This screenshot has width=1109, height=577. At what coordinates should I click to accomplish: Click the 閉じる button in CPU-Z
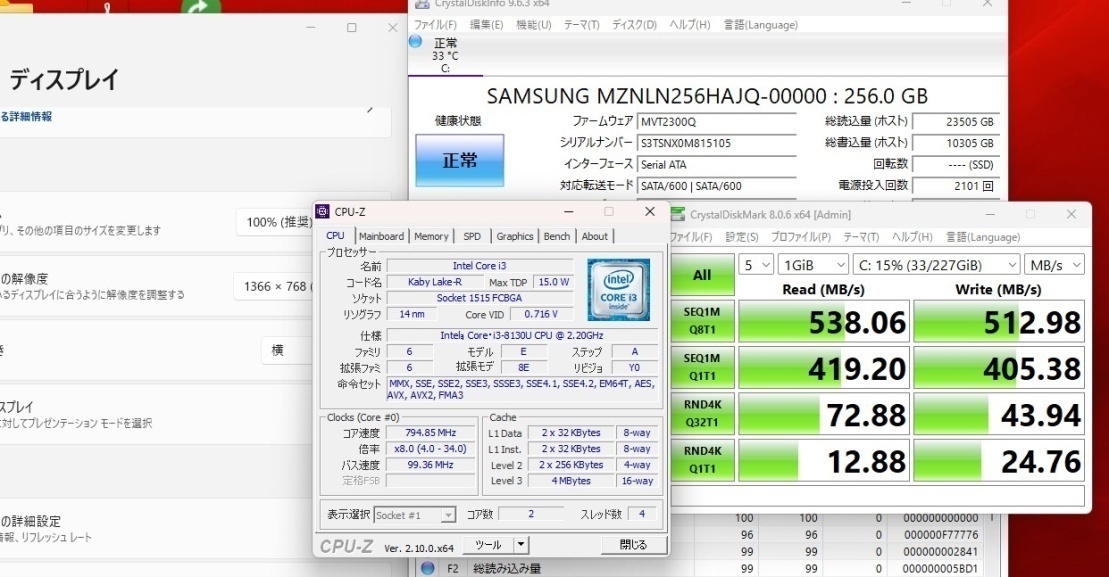click(633, 544)
